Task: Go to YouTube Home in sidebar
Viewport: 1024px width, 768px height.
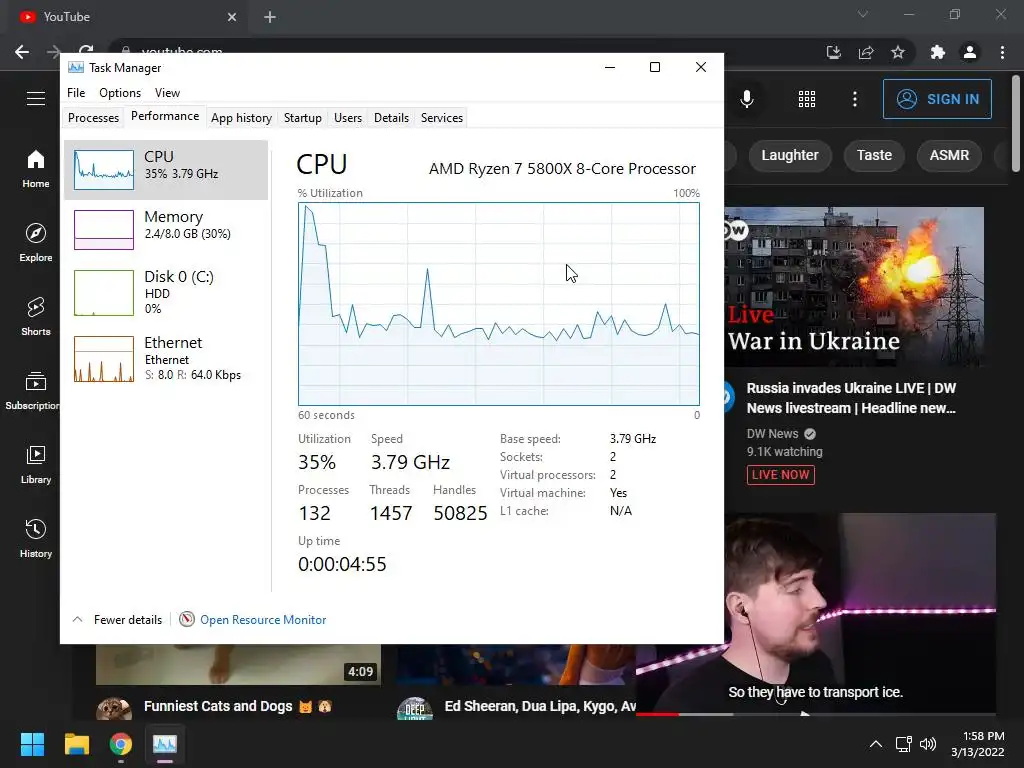Action: coord(35,168)
